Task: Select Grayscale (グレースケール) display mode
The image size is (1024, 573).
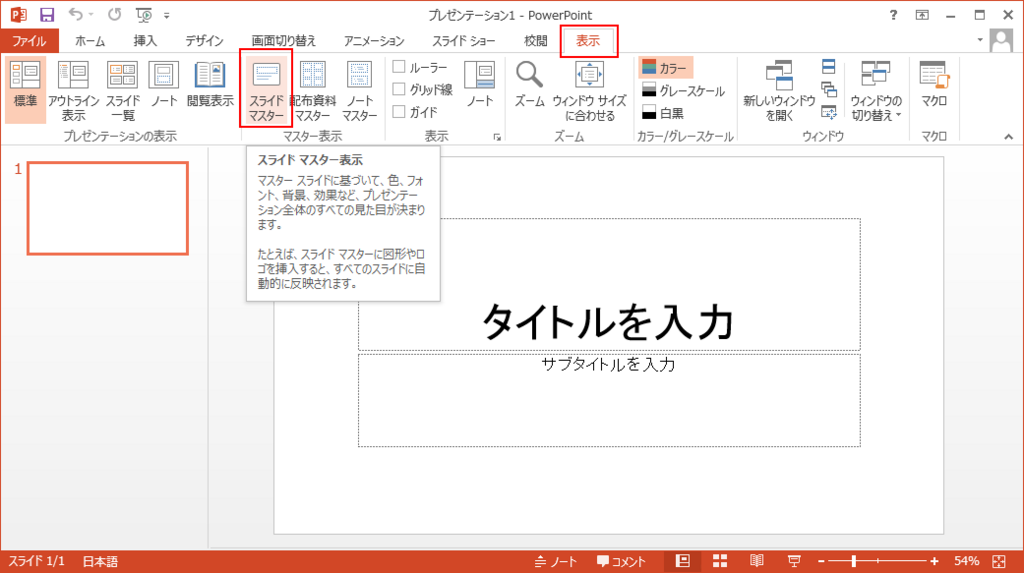Action: click(x=683, y=91)
